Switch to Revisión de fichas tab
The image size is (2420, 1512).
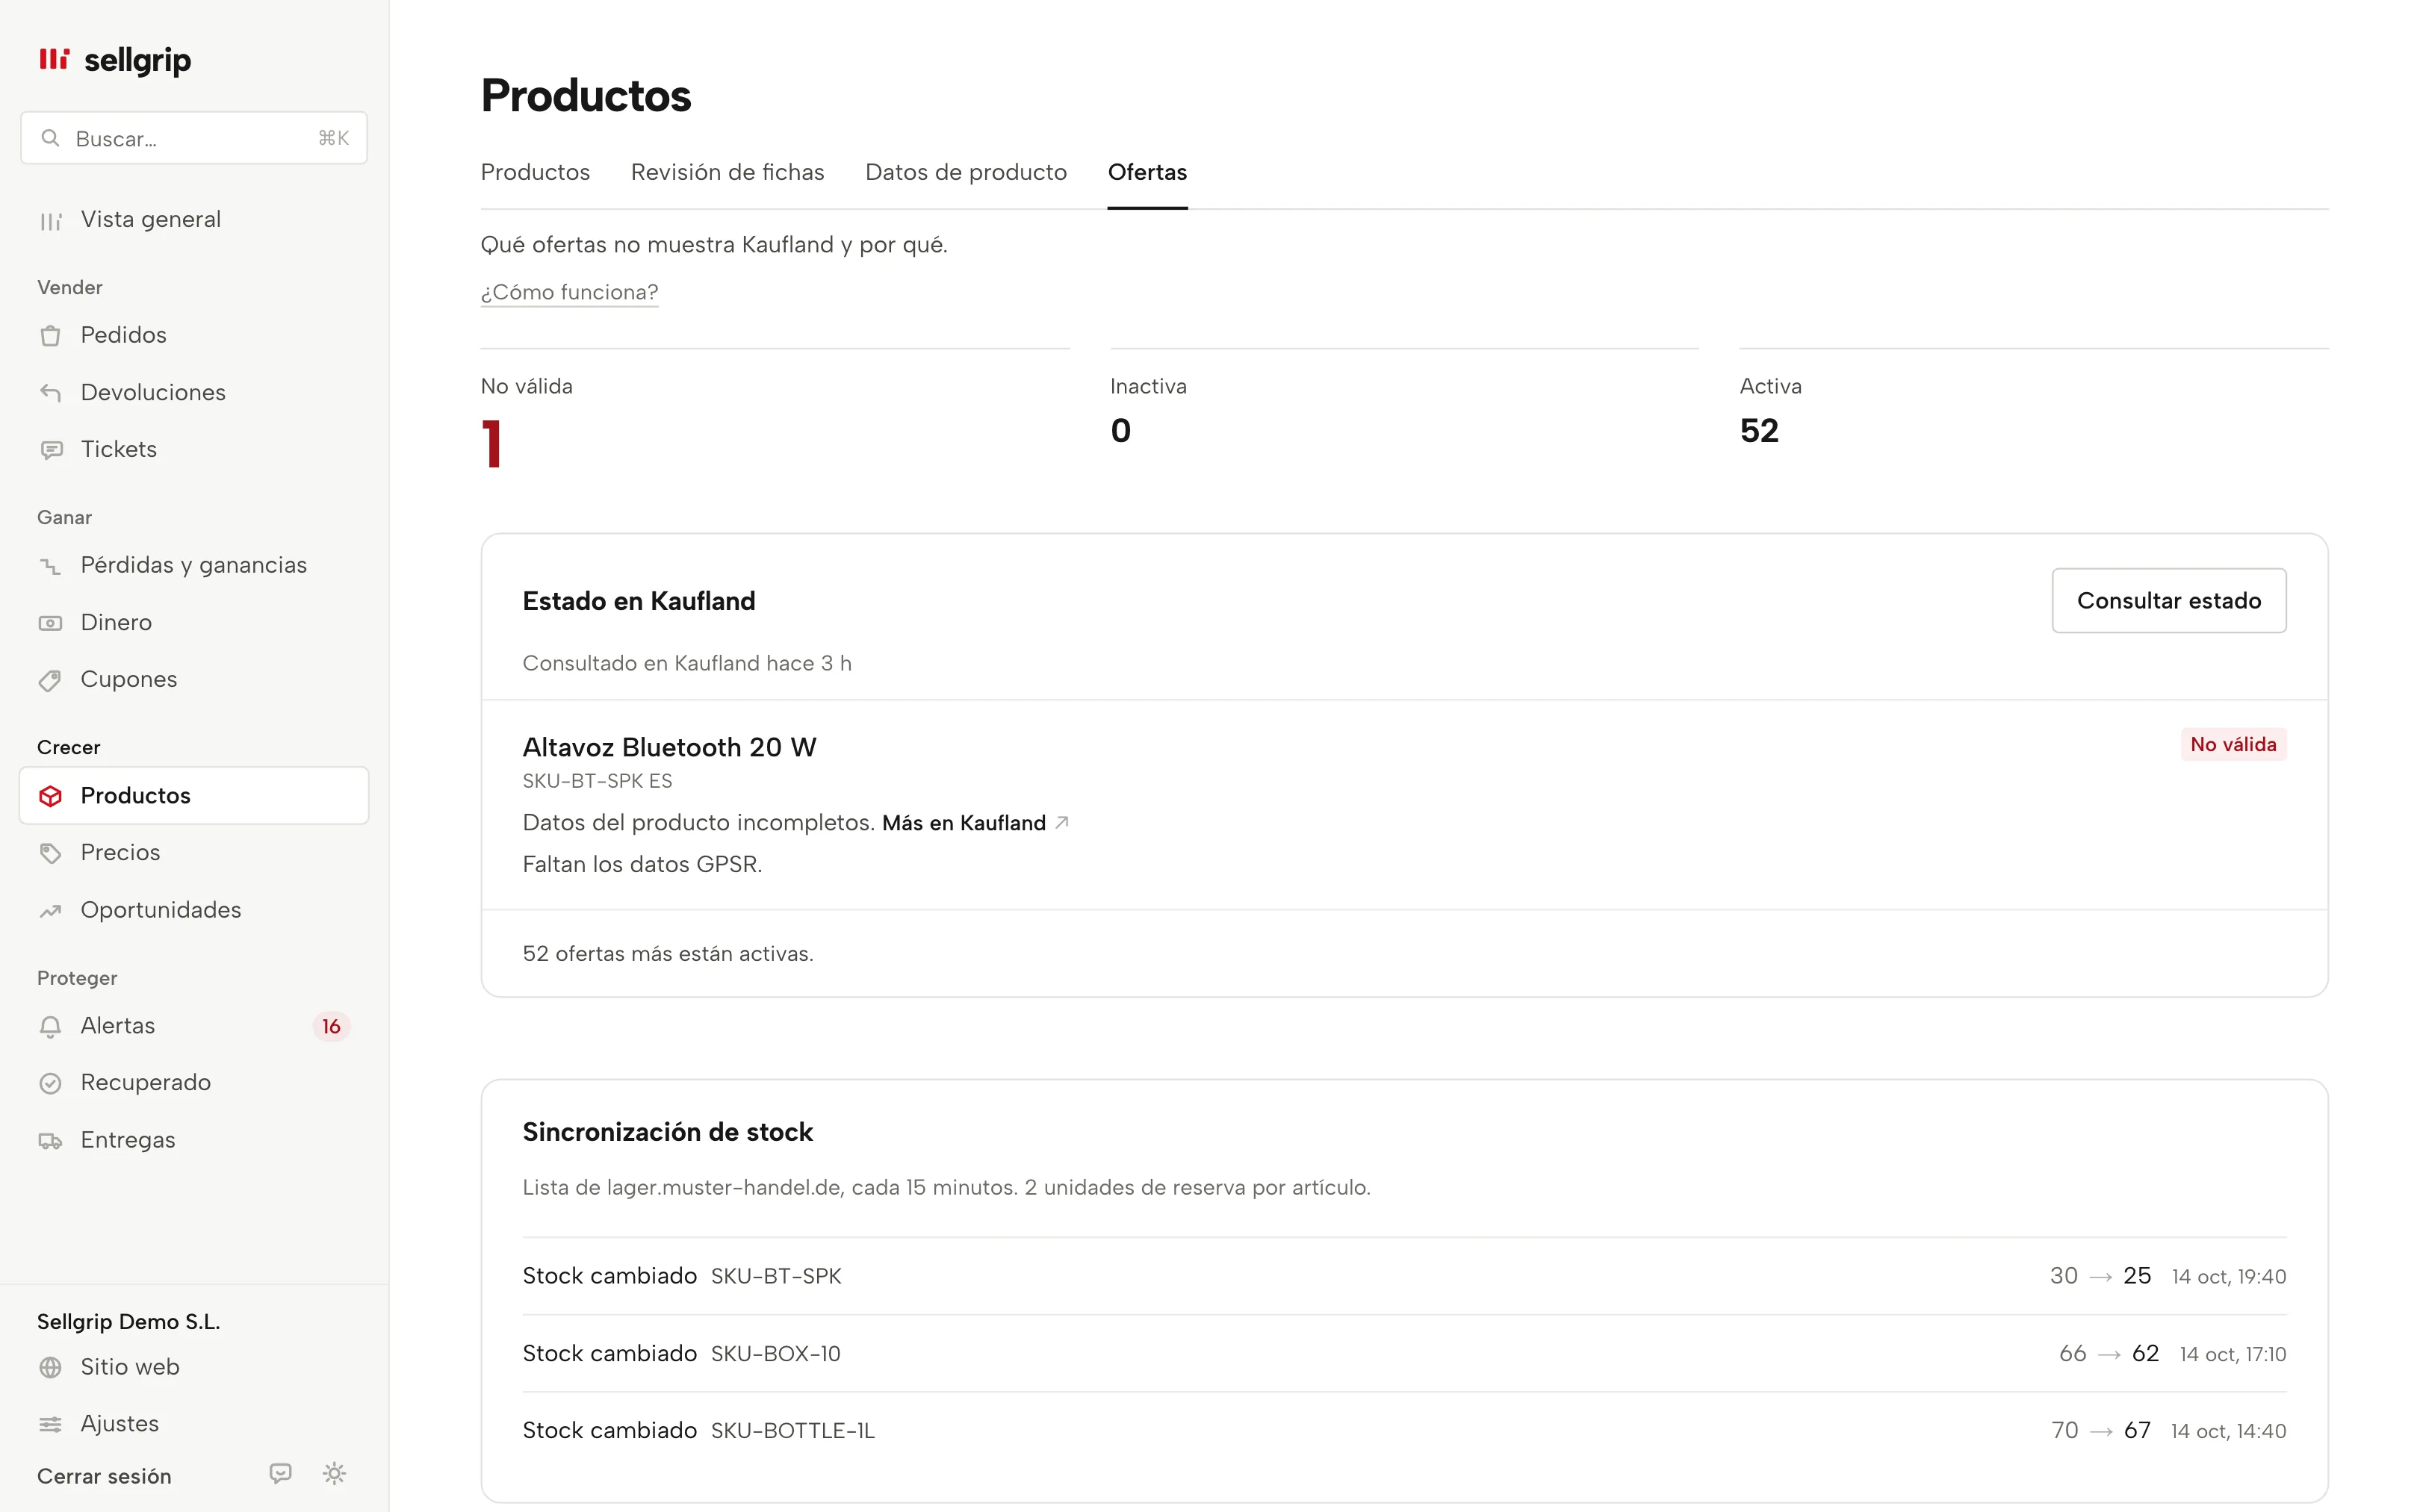click(x=727, y=172)
